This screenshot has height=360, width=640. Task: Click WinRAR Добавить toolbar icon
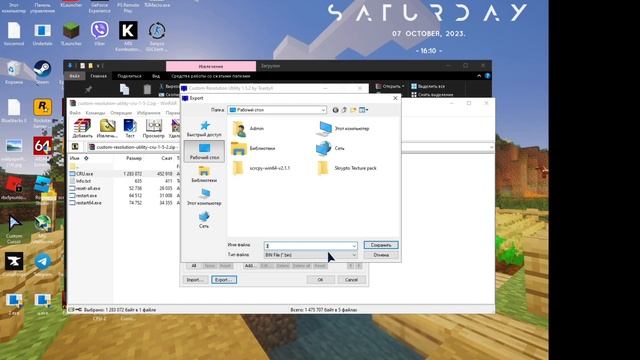pos(82,128)
